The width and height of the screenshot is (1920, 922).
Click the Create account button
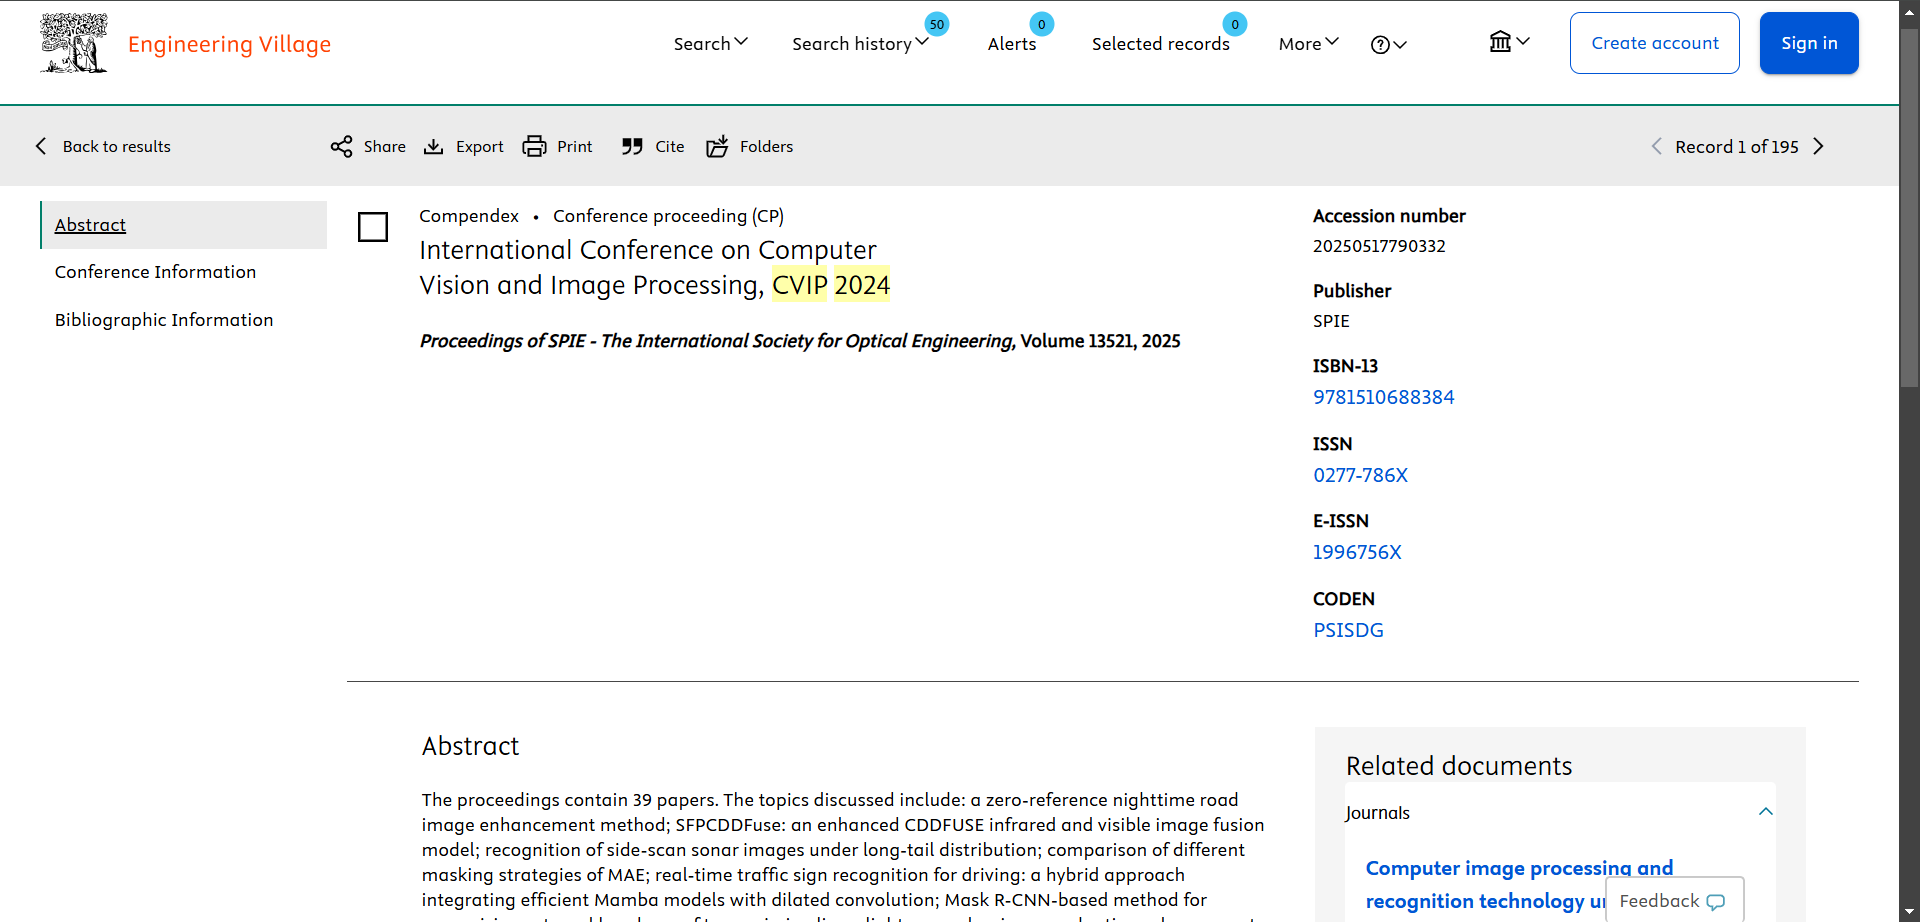click(1655, 43)
